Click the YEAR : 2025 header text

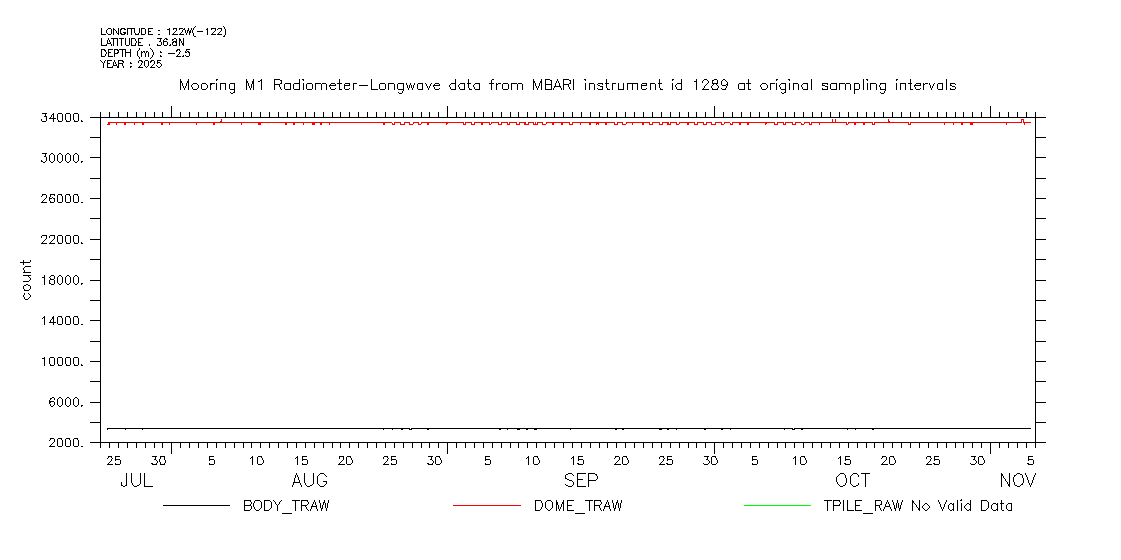125,64
